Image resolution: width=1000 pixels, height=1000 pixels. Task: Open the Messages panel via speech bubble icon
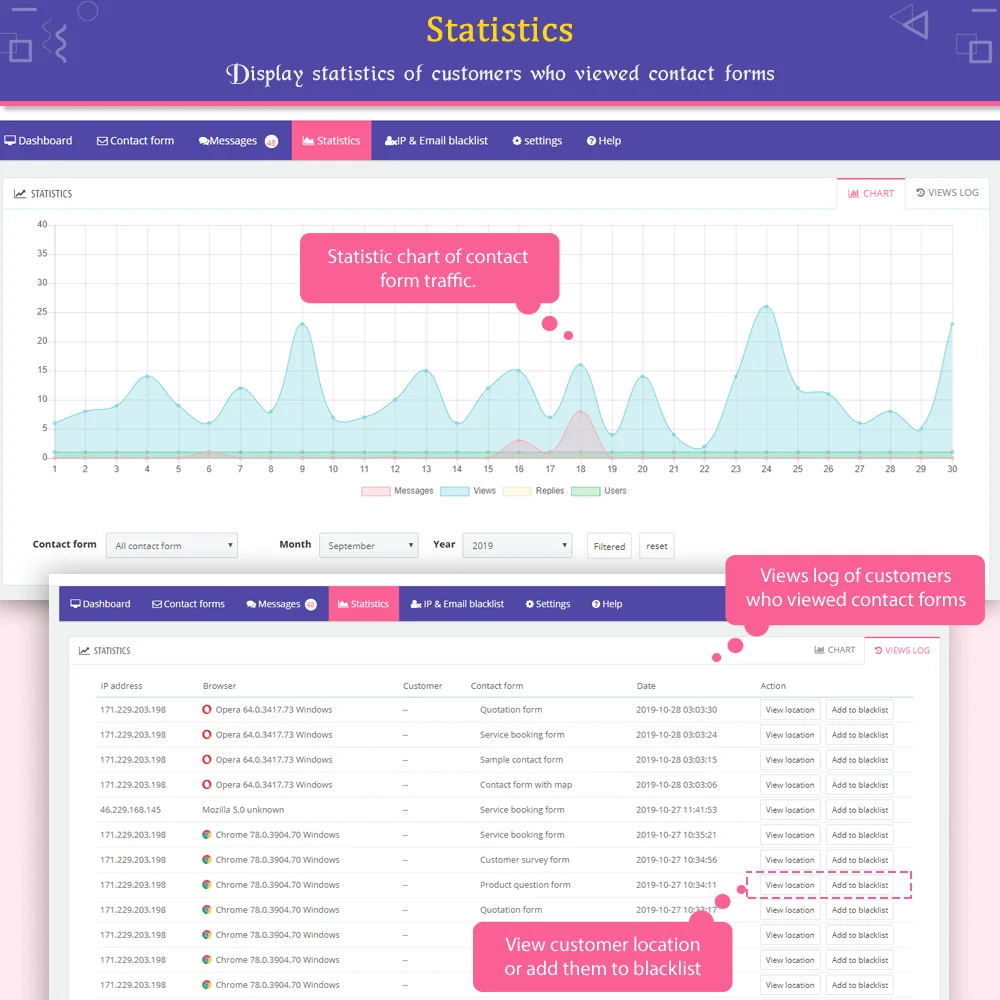click(203, 140)
